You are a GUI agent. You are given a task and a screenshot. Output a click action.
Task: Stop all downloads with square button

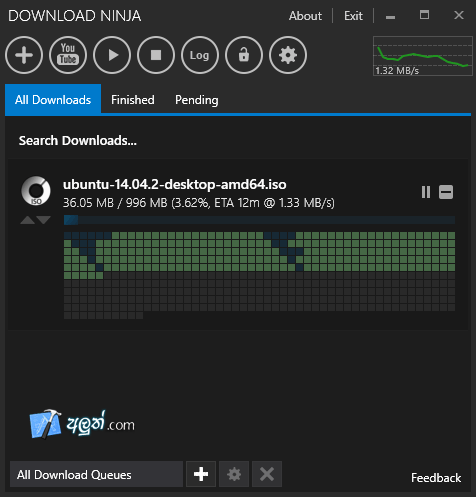pos(156,55)
